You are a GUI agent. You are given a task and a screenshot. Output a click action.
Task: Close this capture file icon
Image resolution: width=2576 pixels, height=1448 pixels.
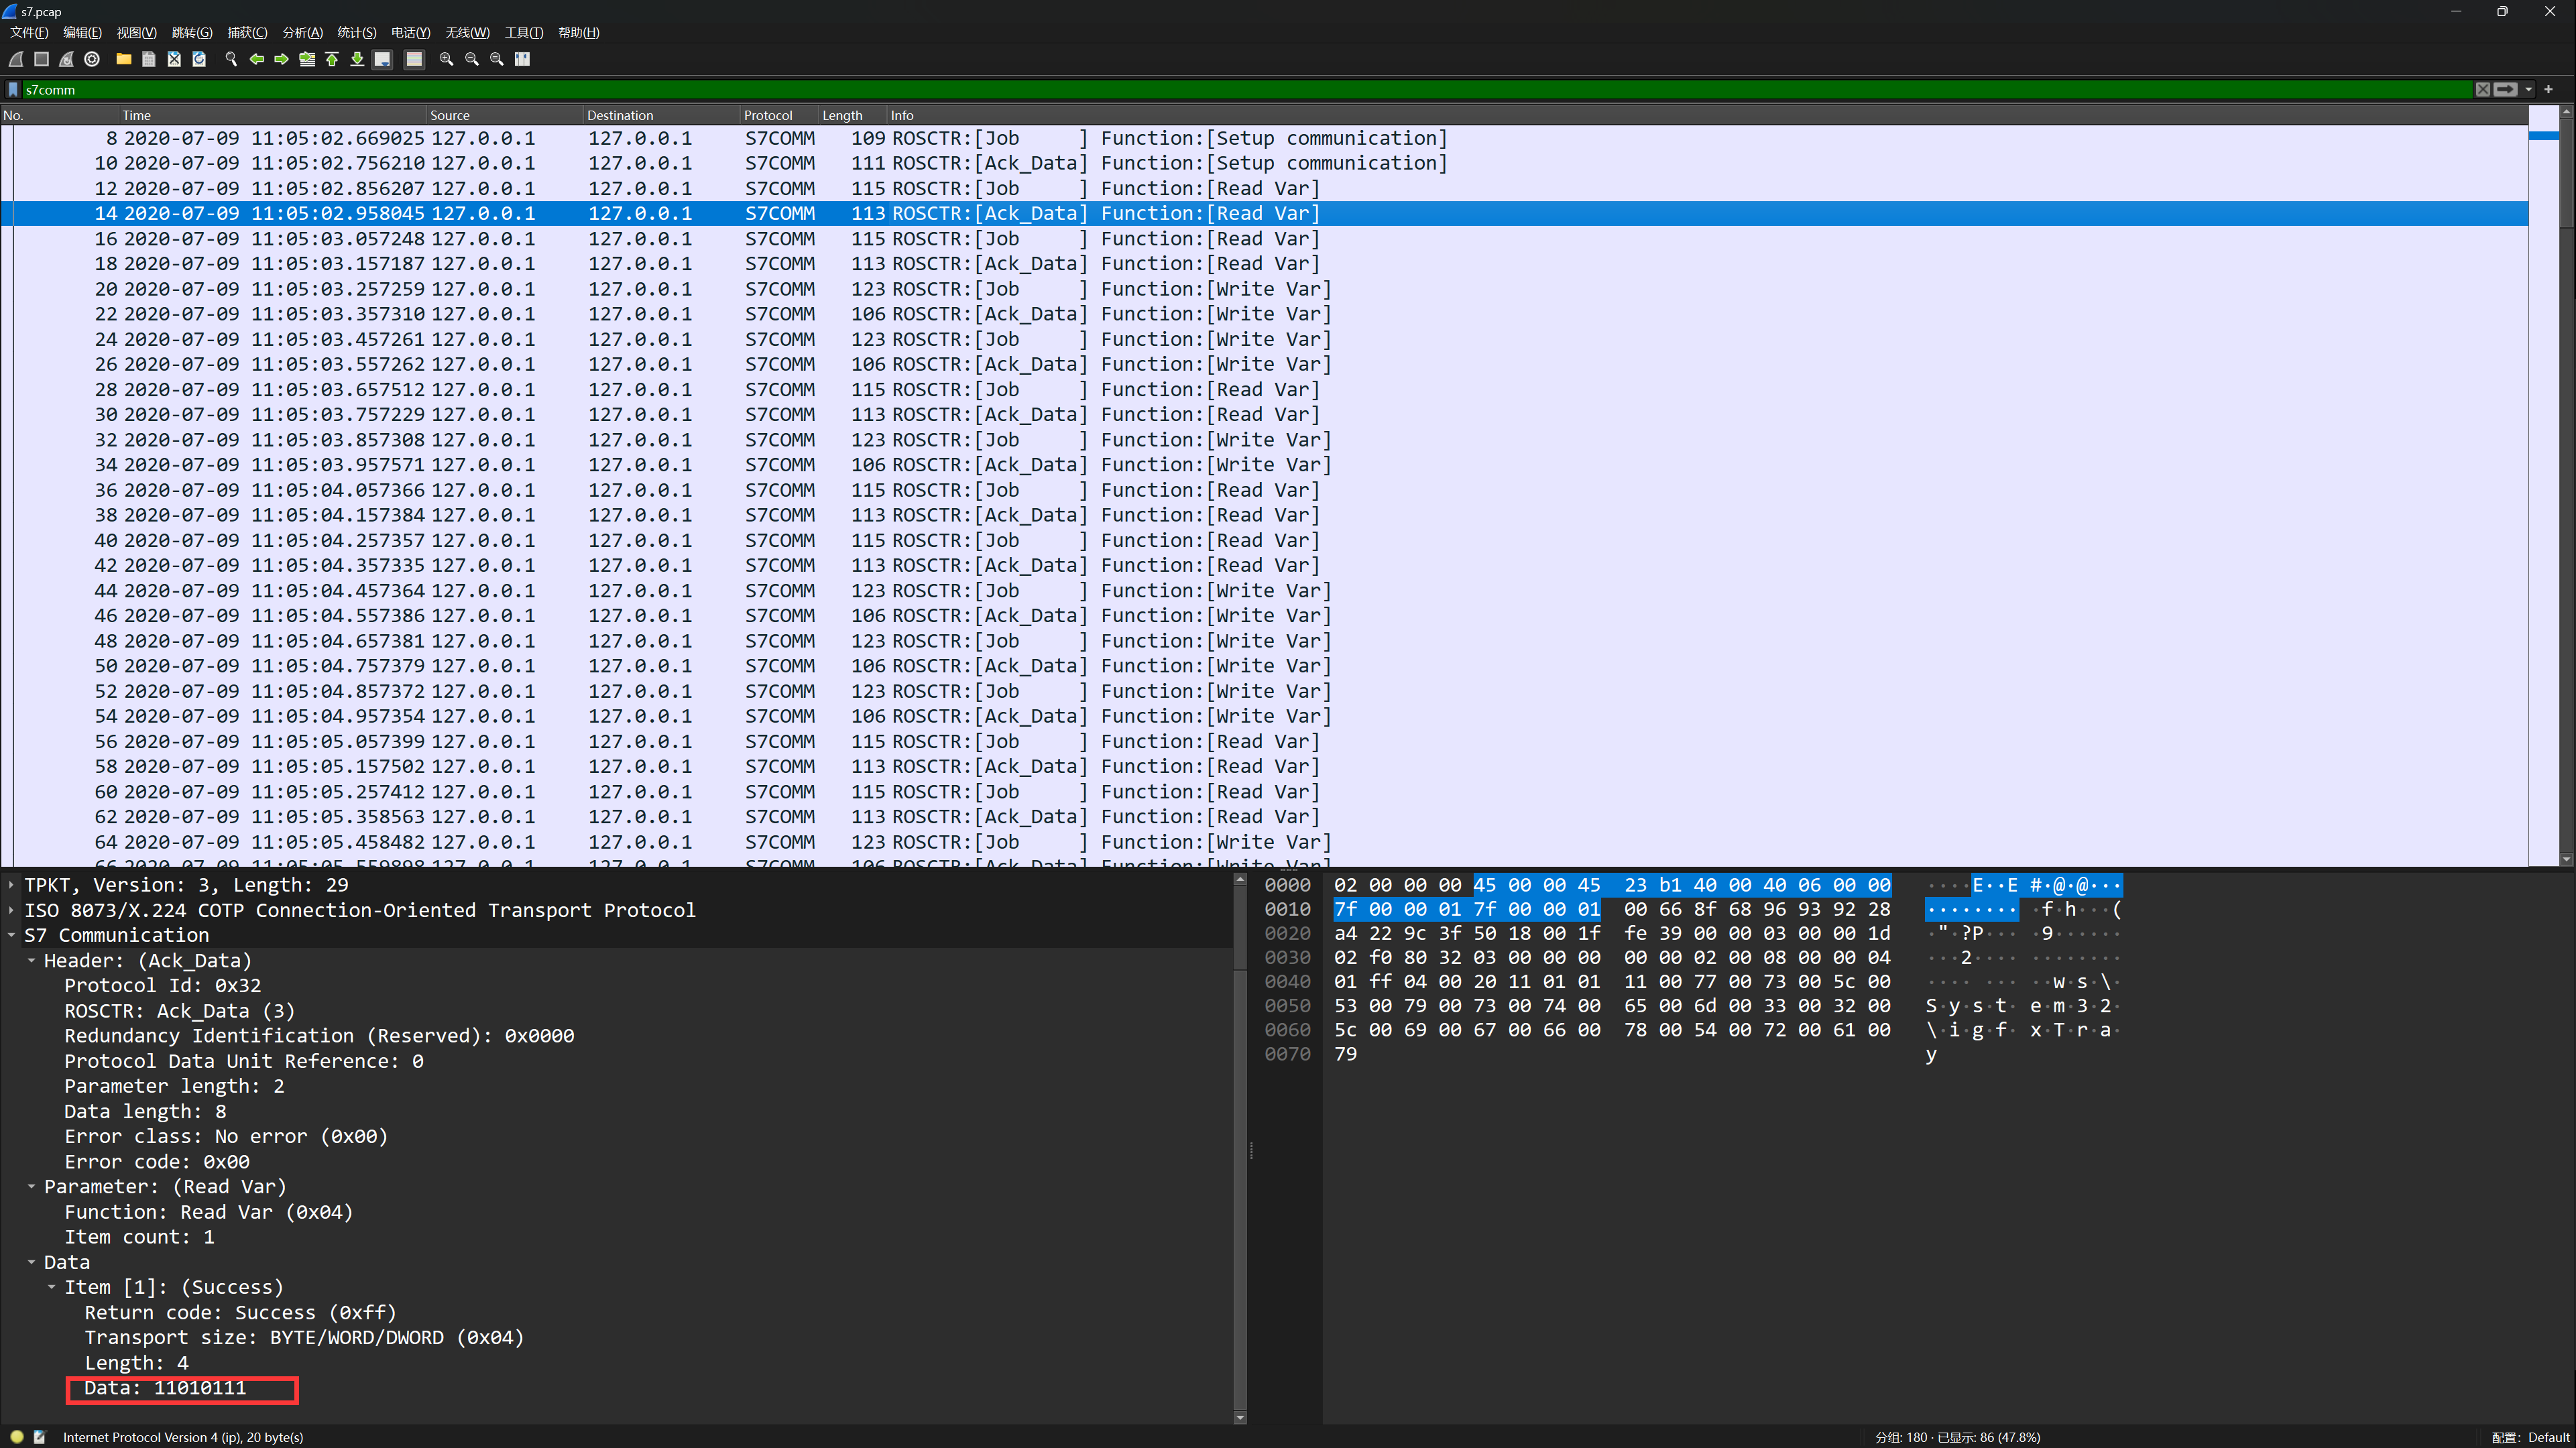[174, 59]
